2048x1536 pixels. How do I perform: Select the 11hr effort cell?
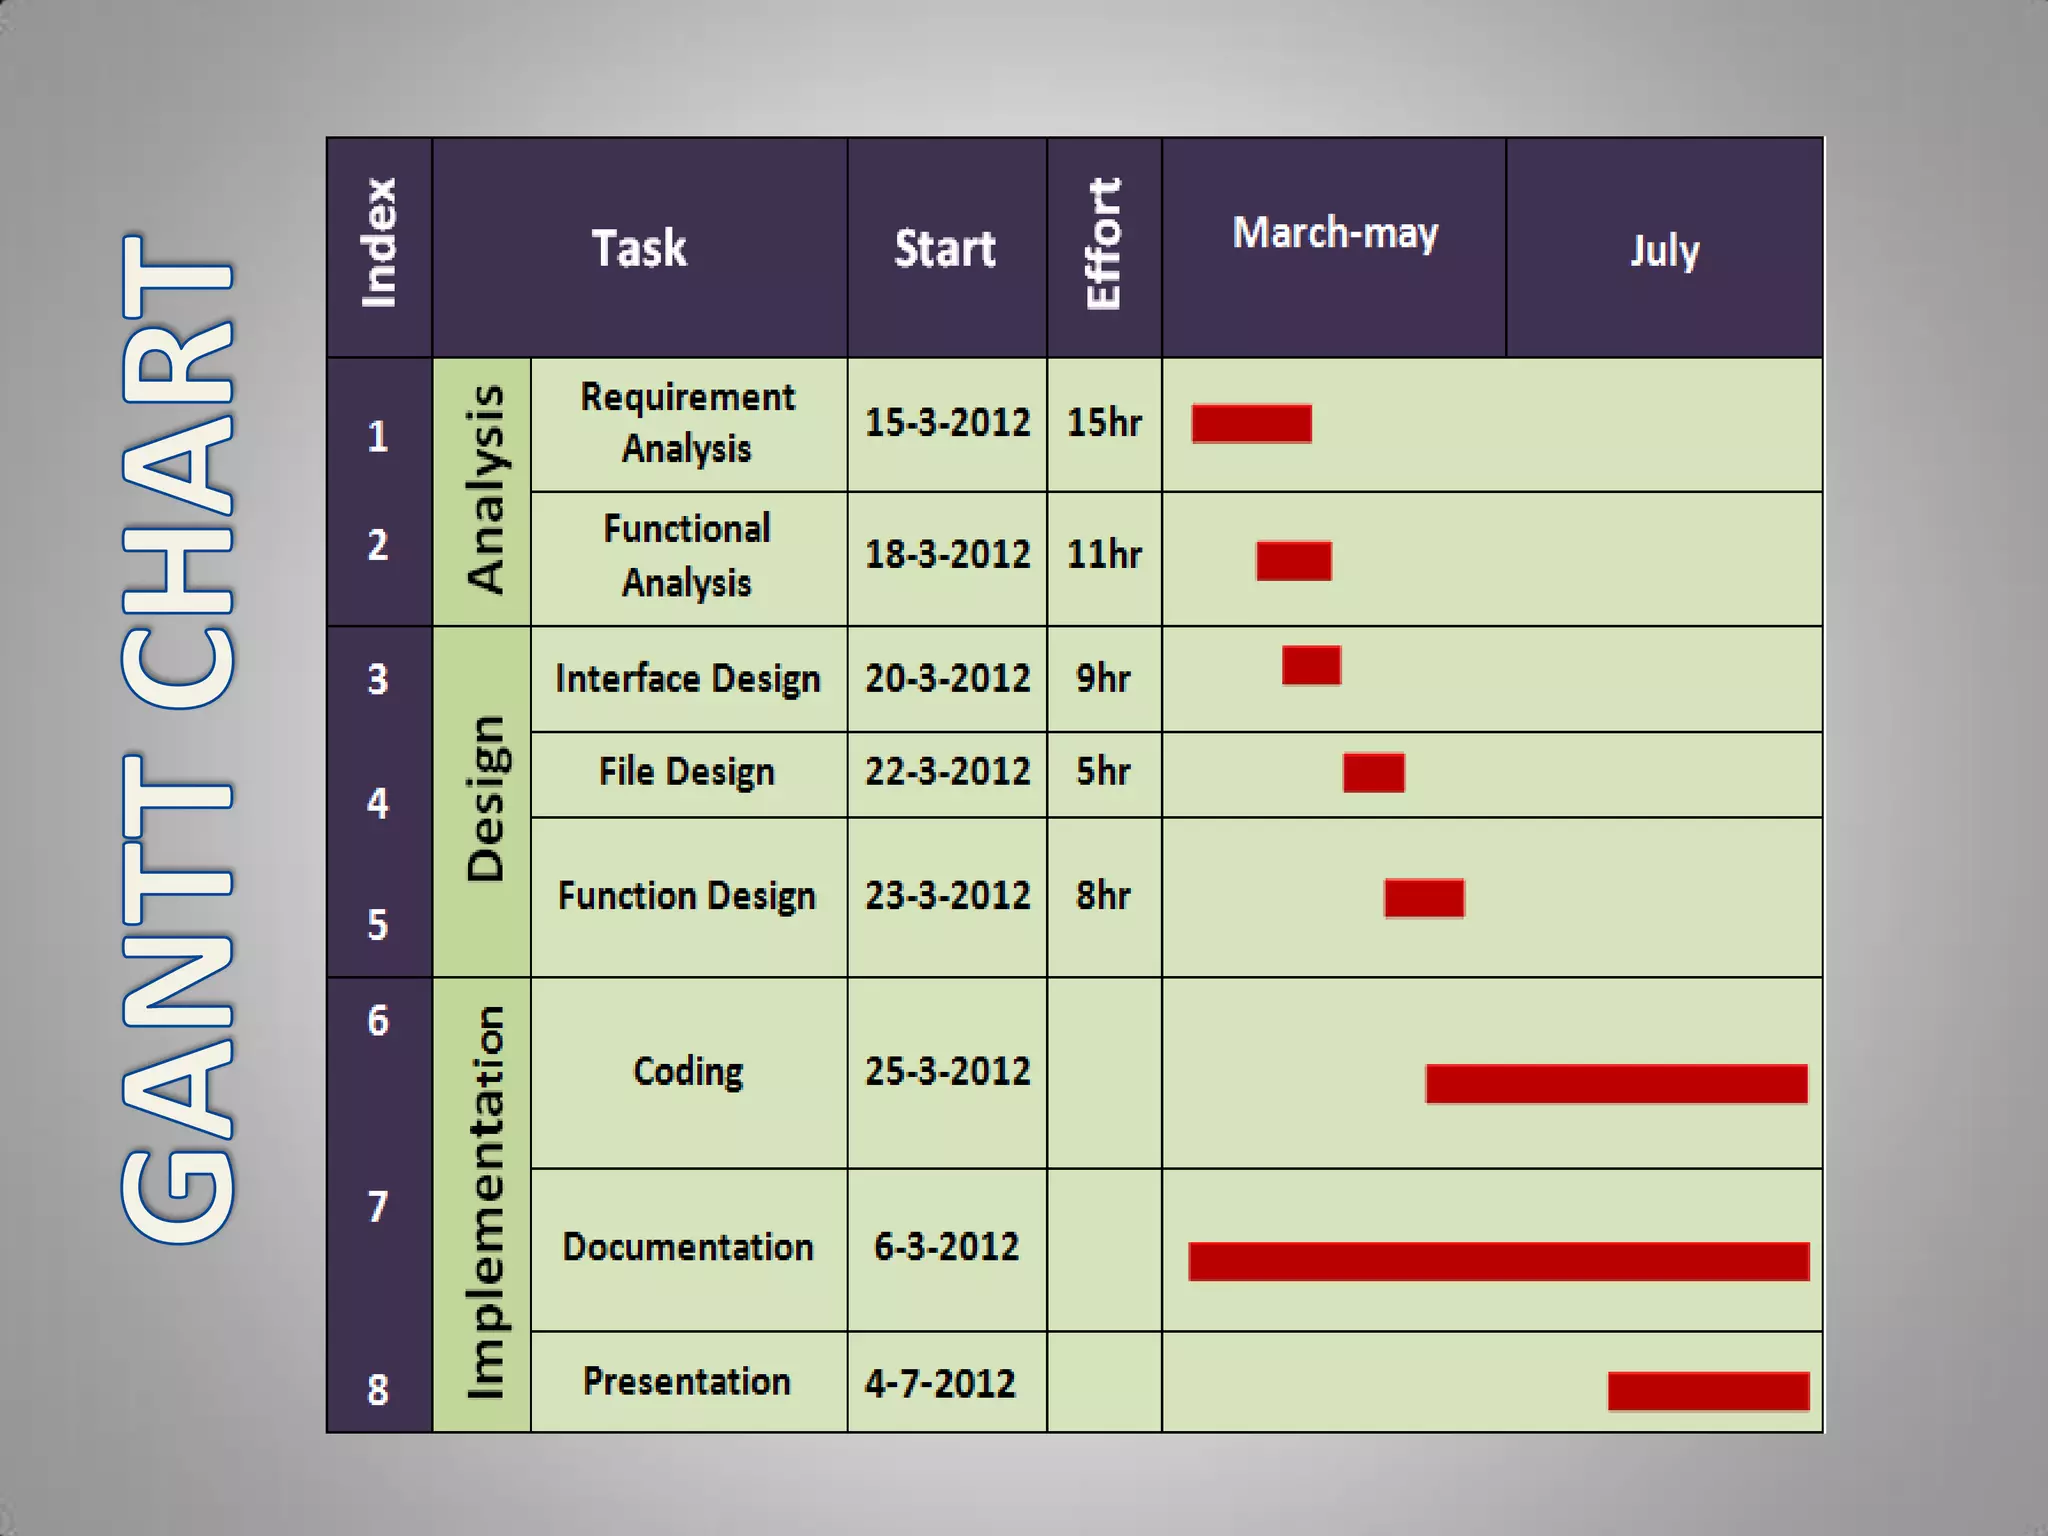(1104, 554)
